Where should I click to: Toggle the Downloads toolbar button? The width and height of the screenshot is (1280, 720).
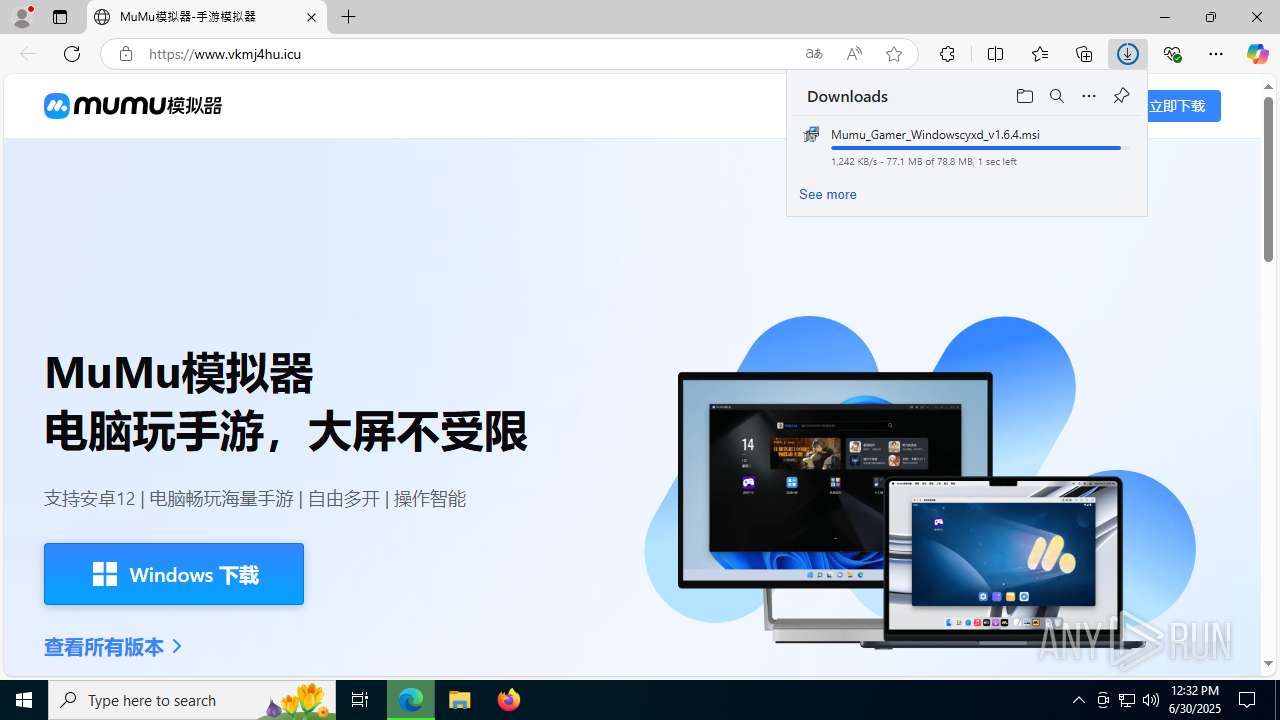click(1128, 54)
